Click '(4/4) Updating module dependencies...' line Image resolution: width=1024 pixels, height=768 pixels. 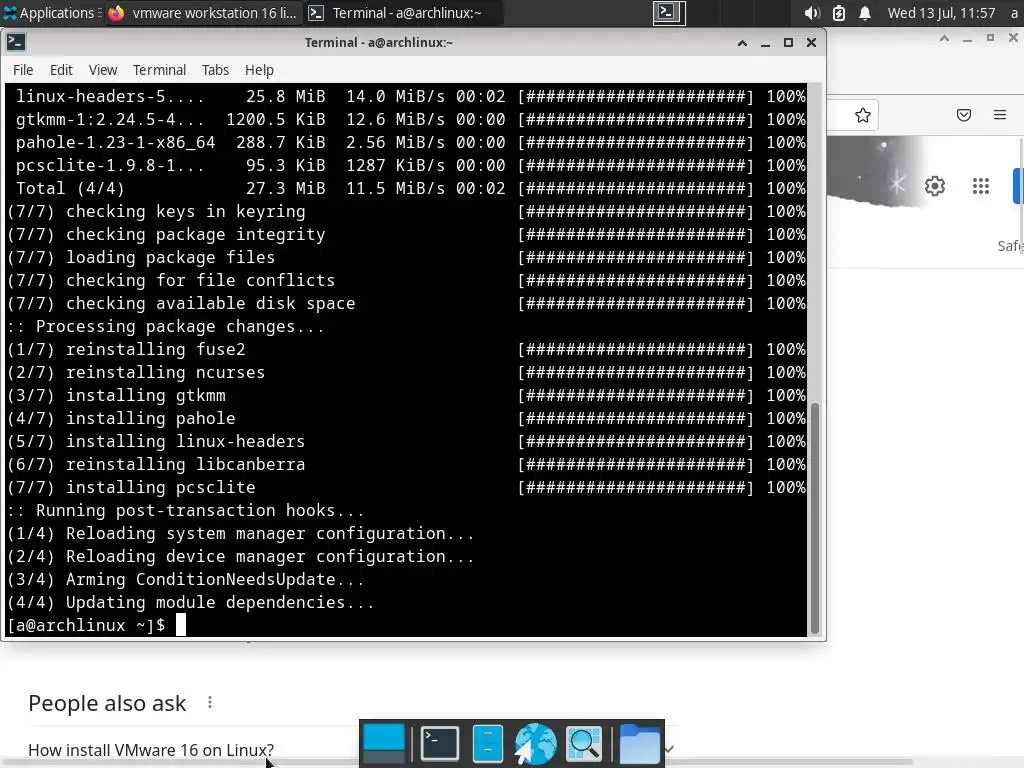(x=191, y=603)
